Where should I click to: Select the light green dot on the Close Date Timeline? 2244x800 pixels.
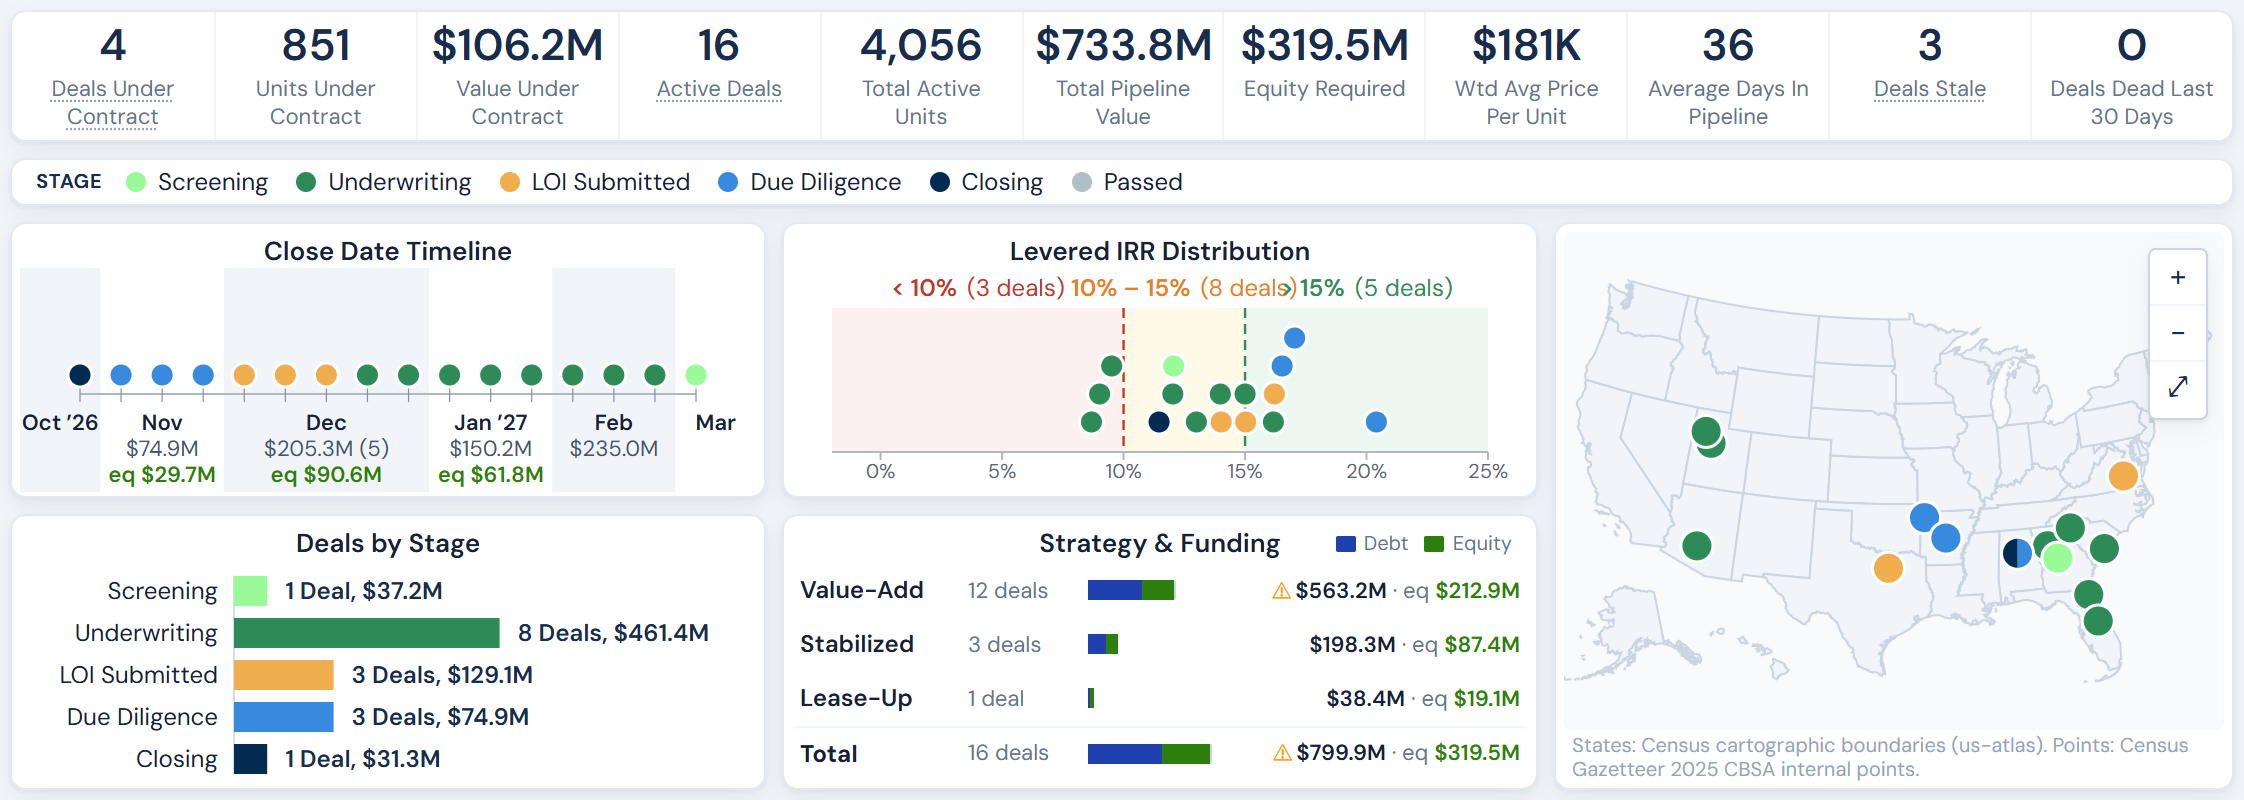696,375
